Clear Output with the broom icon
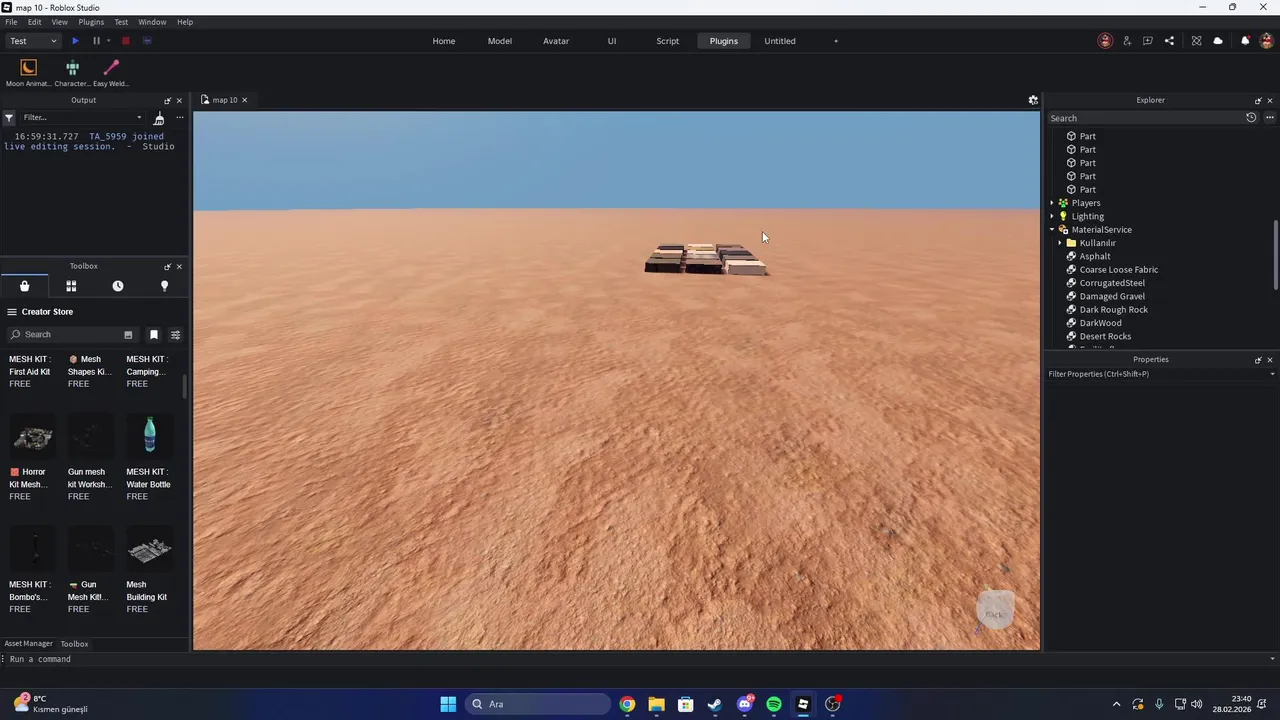This screenshot has width=1280, height=720. point(159,118)
